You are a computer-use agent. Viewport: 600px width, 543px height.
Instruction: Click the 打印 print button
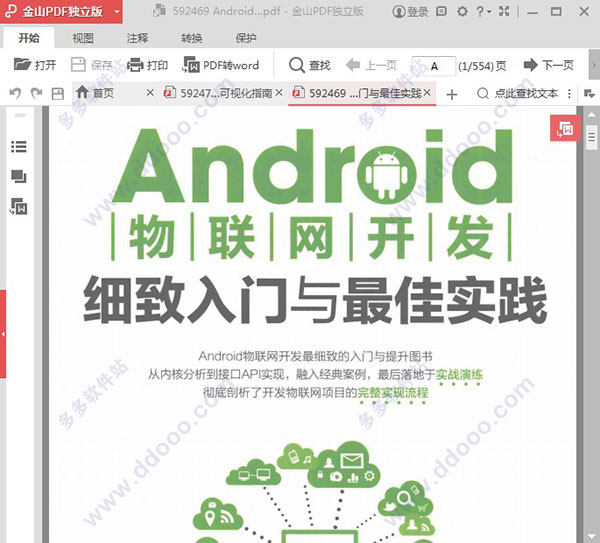(147, 65)
